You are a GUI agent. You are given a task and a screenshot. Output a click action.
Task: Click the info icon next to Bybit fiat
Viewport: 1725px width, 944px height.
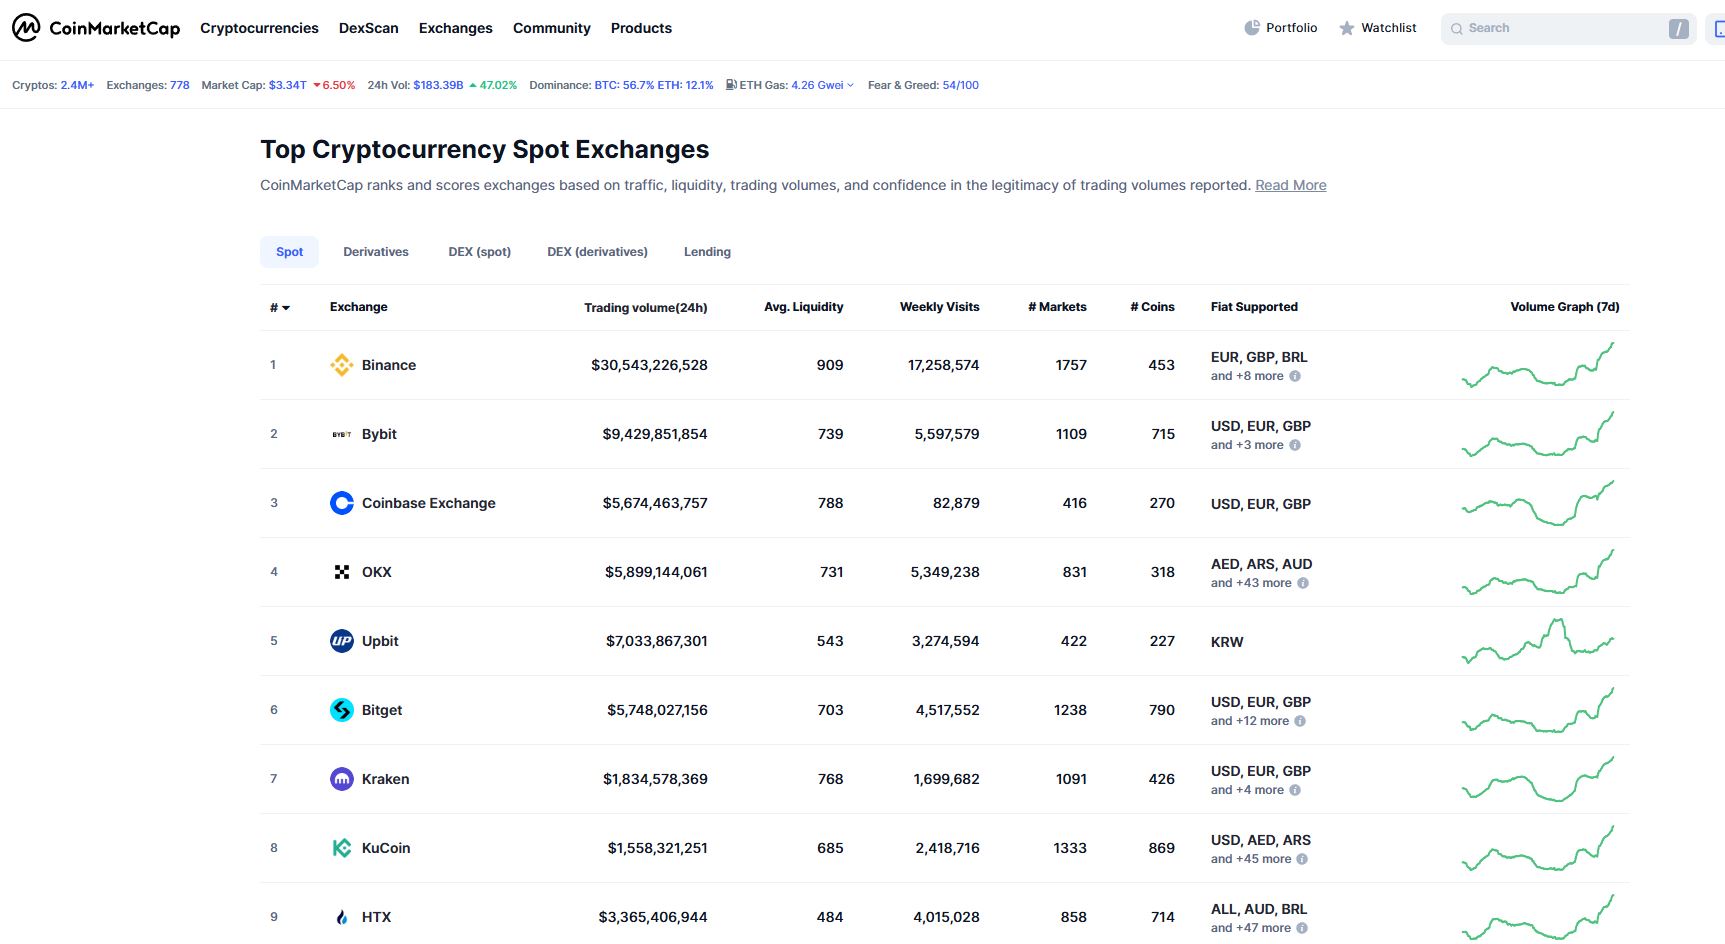[1295, 445]
